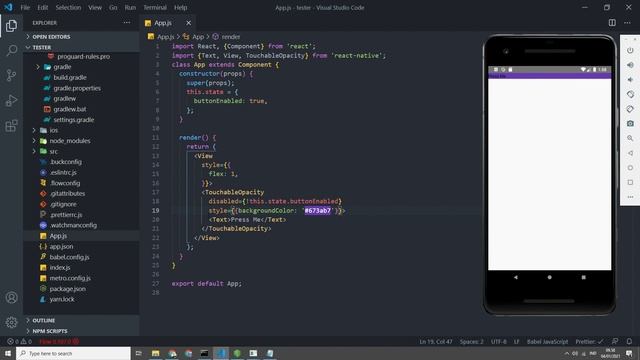This screenshot has height=360, width=640.
Task: Change language mode Babel JavaScript
Action: click(547, 341)
